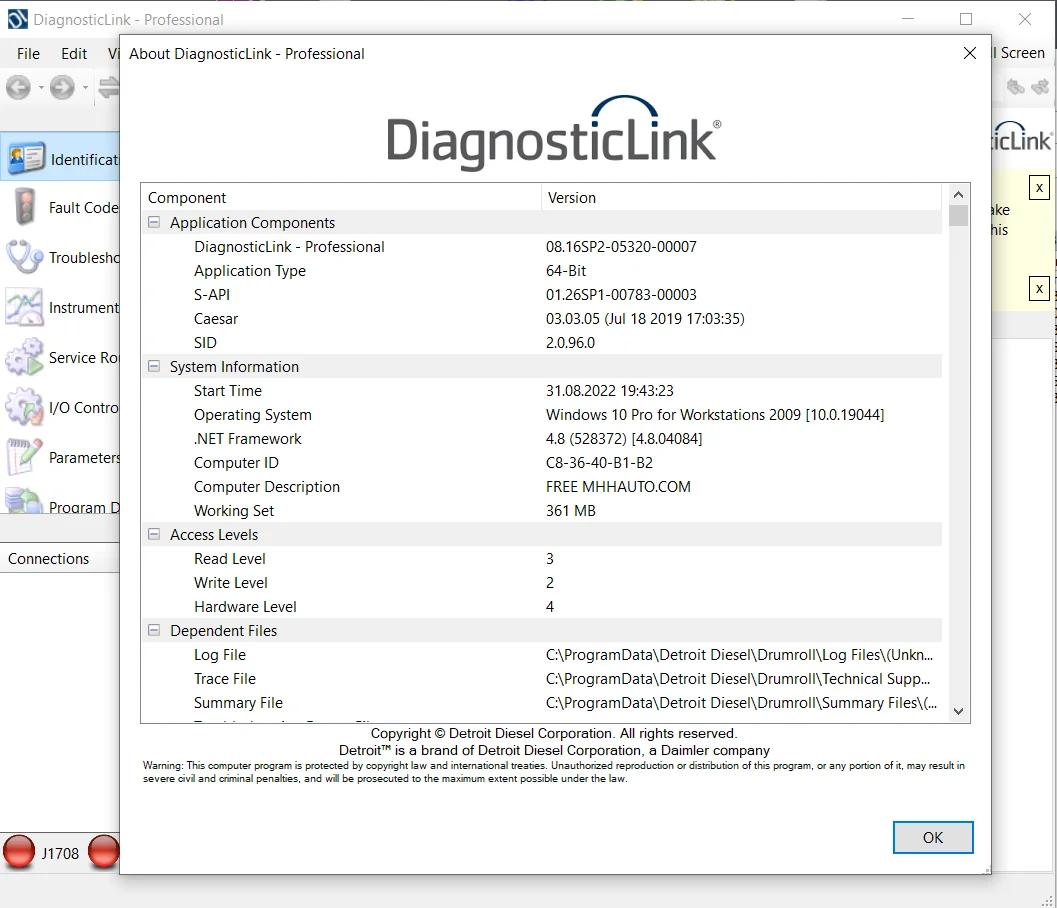Select the .NET Framework row
Image resolution: width=1057 pixels, height=908 pixels.
click(x=541, y=438)
